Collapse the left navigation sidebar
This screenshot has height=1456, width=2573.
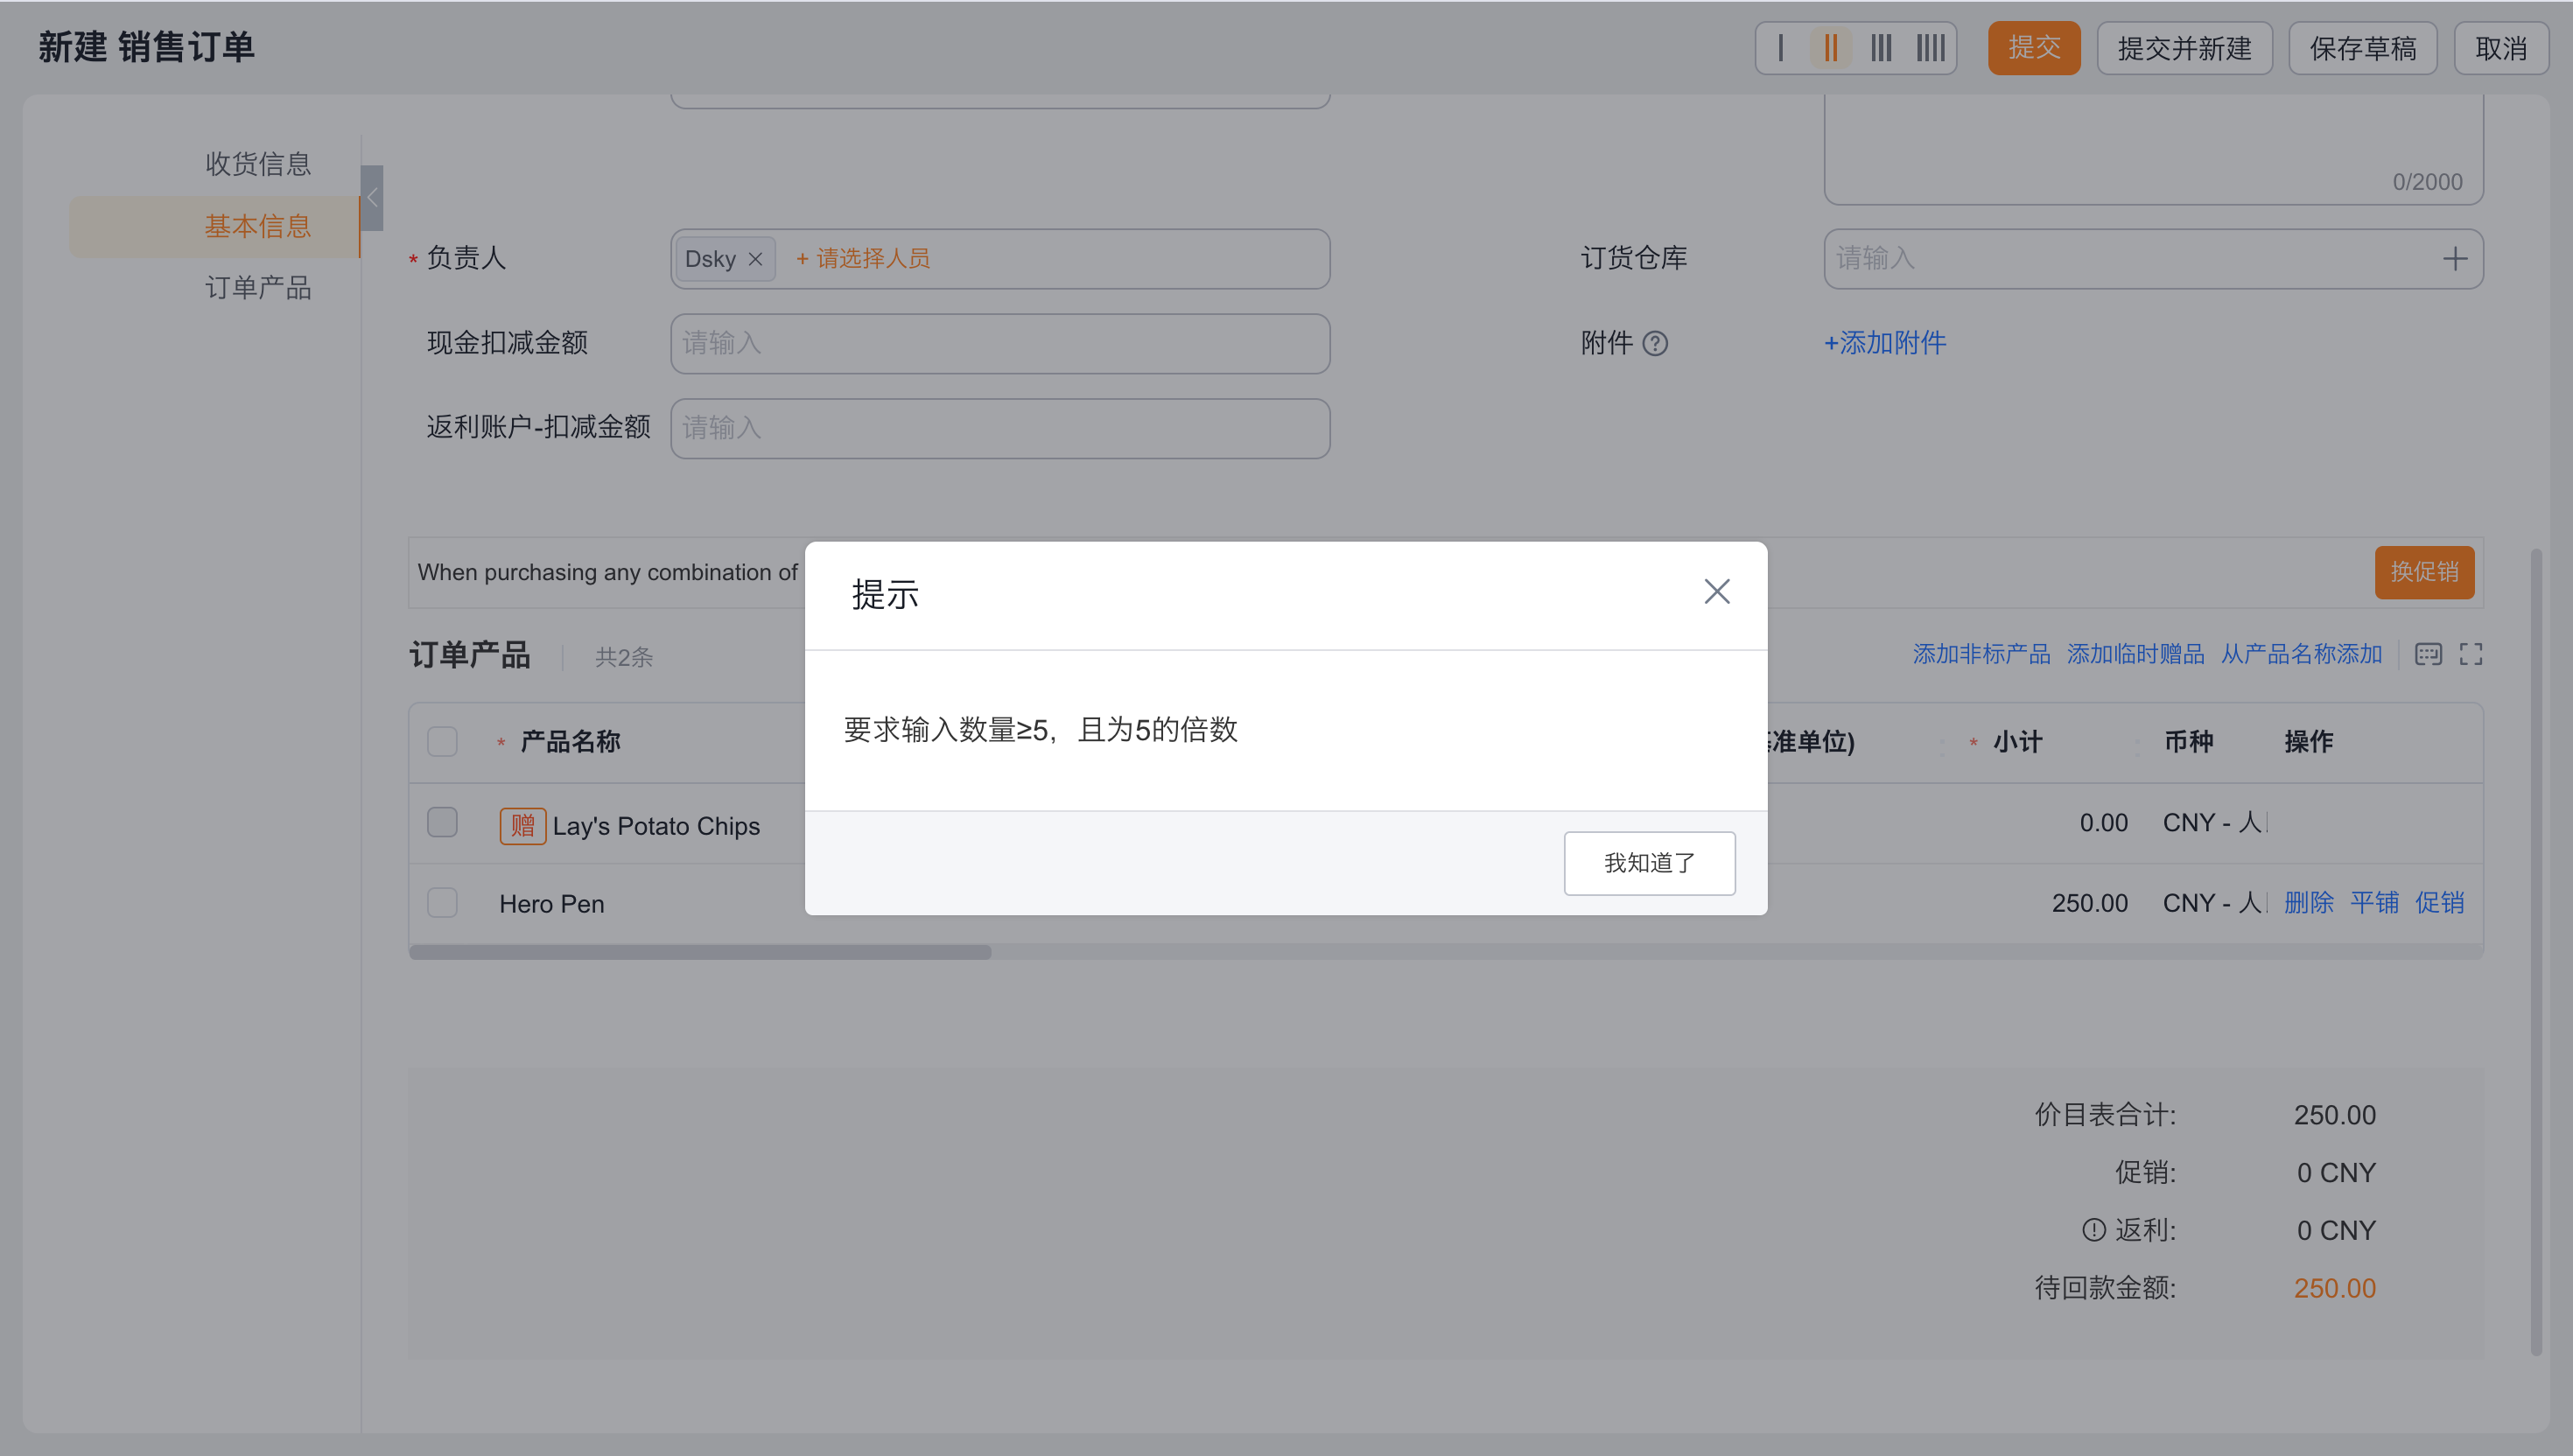click(372, 198)
